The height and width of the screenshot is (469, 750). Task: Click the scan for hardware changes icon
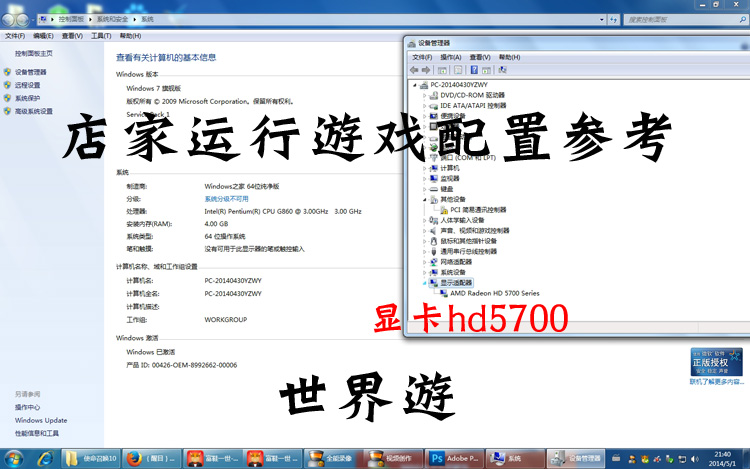(502, 70)
